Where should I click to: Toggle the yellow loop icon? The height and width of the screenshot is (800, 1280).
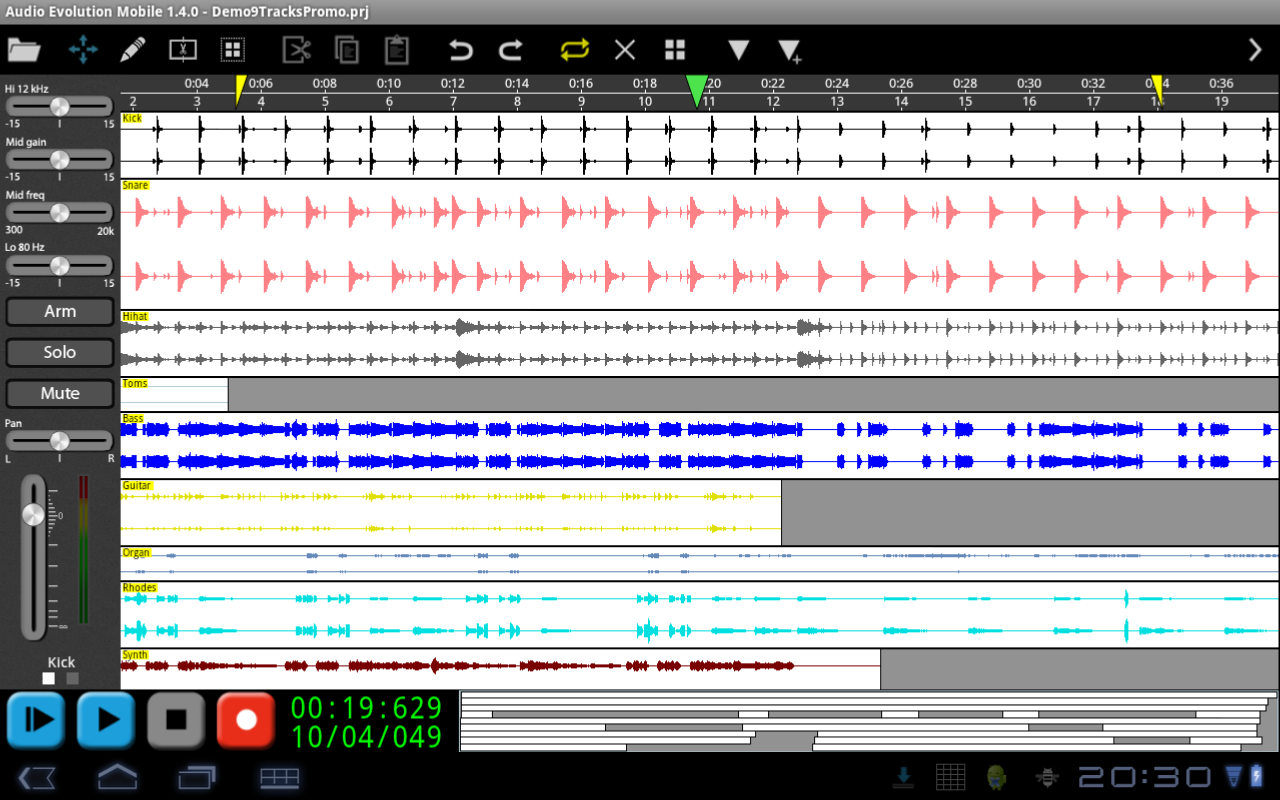point(575,49)
